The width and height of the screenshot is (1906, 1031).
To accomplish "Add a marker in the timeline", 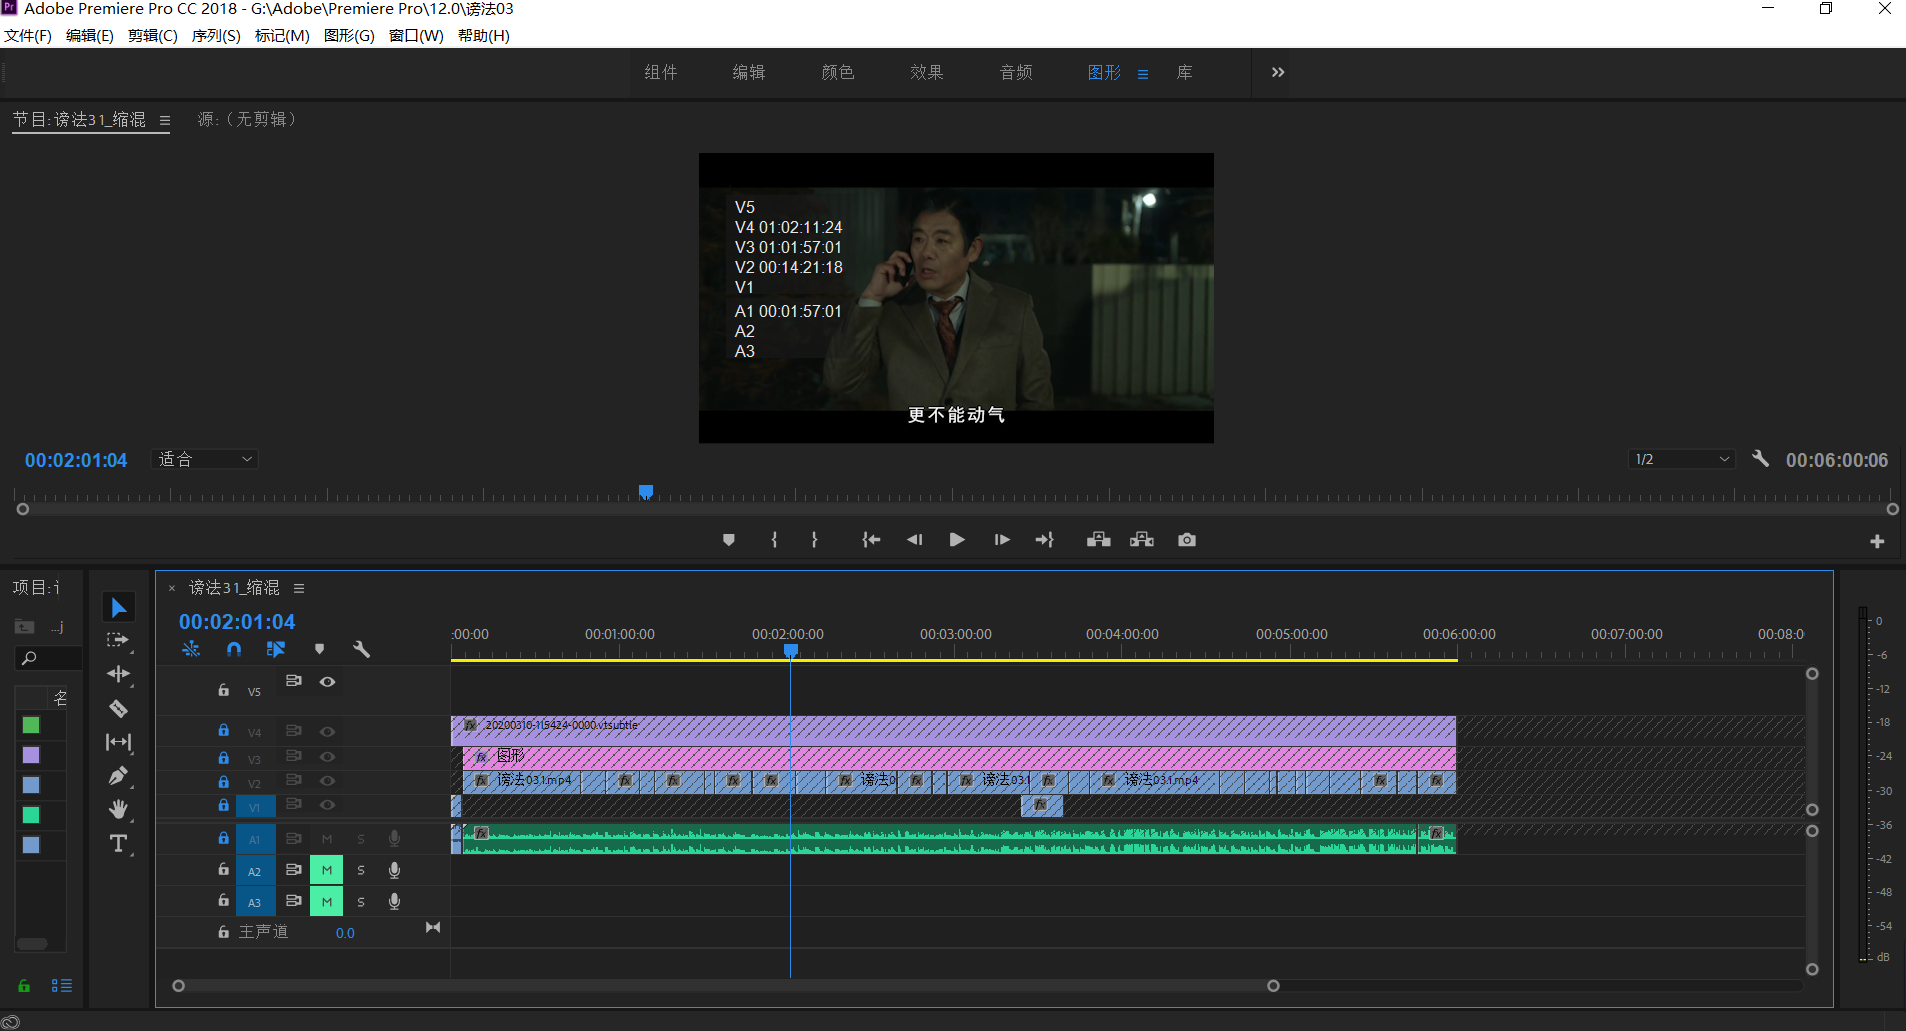I will [319, 649].
